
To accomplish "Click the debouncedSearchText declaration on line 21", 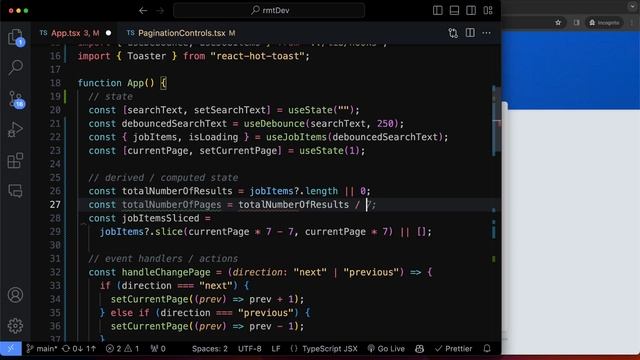I will pyautogui.click(x=174, y=124).
